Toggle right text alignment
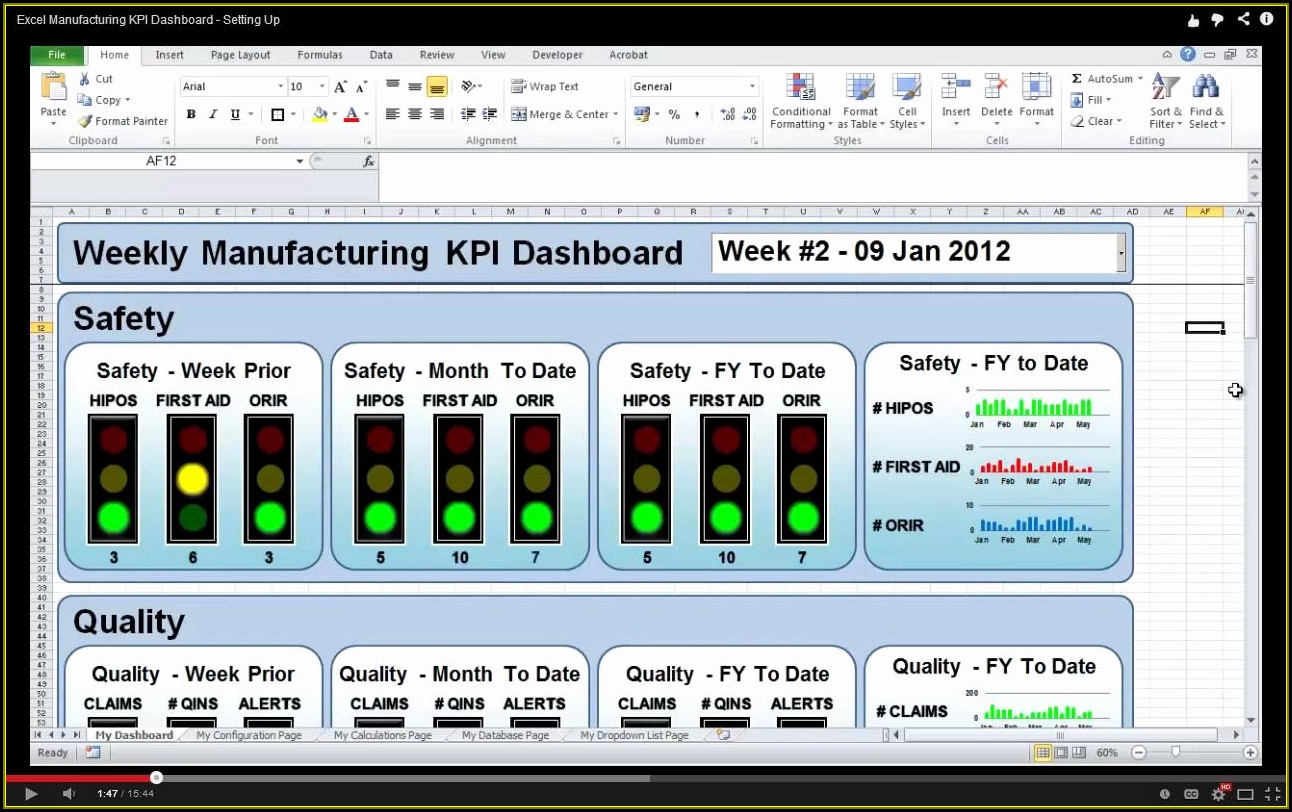This screenshot has width=1292, height=812. tap(437, 114)
